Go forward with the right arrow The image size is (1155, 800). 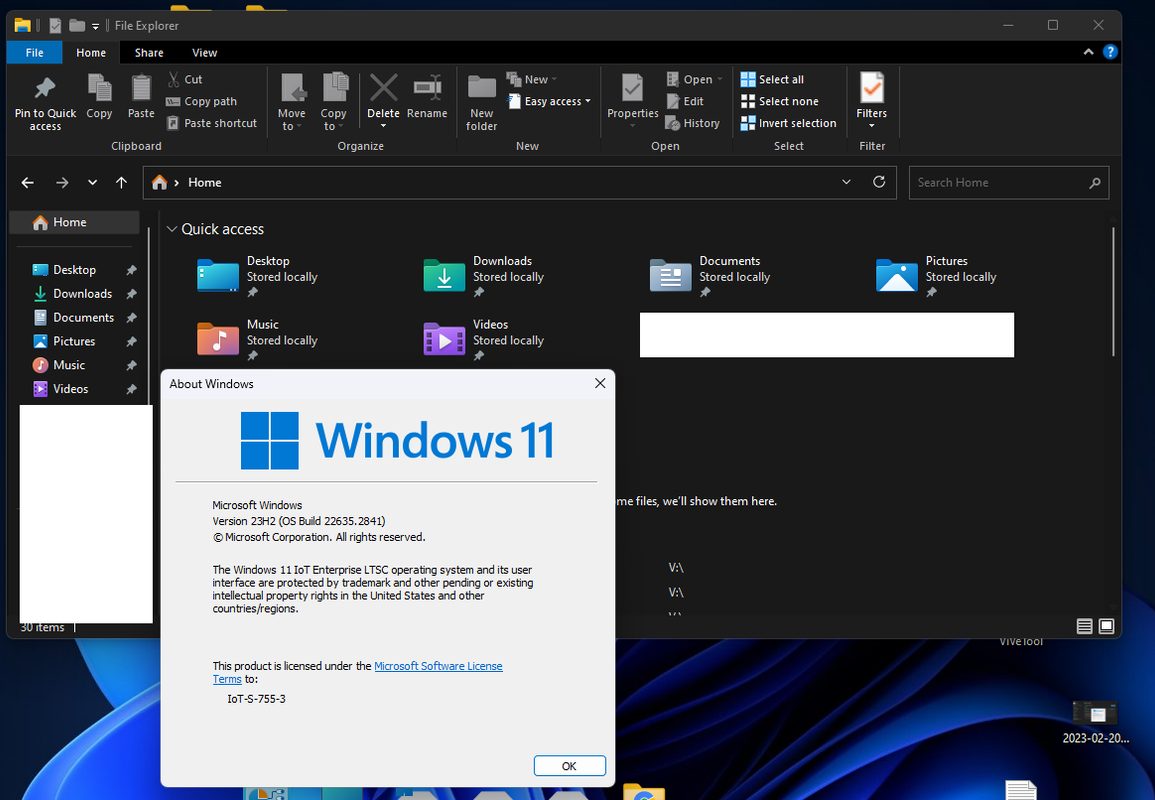(62, 183)
